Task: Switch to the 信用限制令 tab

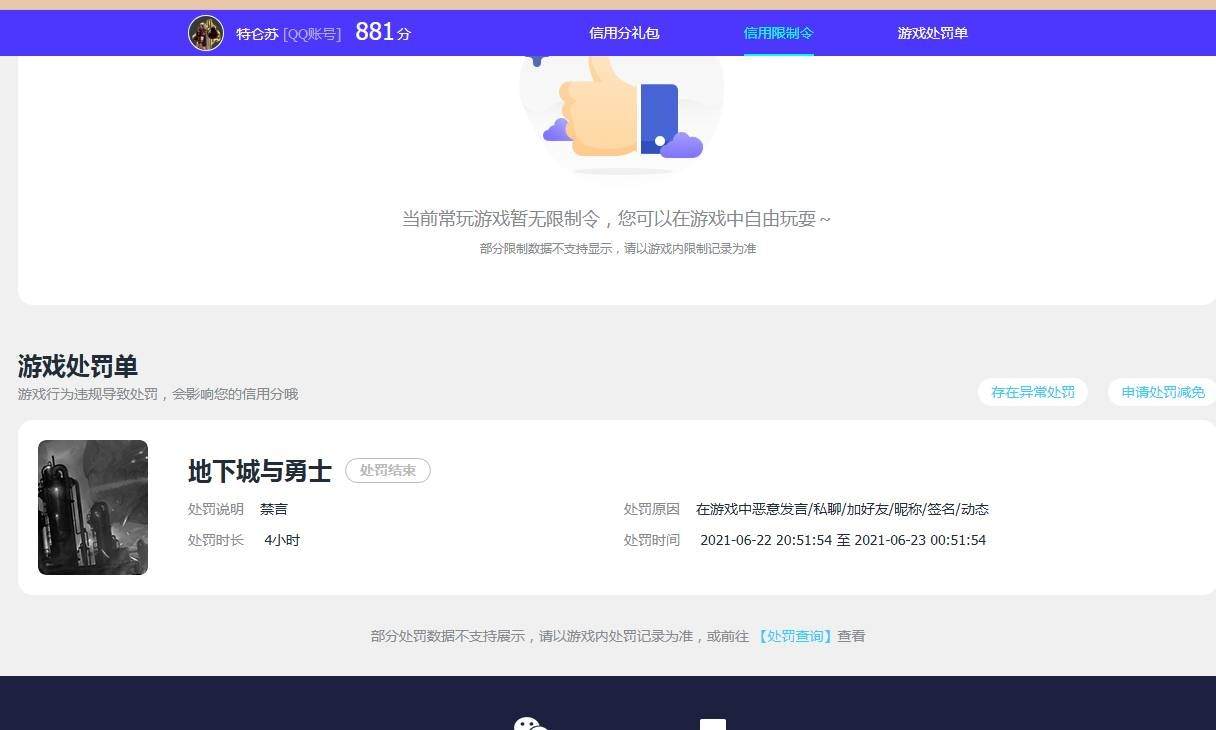Action: pos(778,33)
